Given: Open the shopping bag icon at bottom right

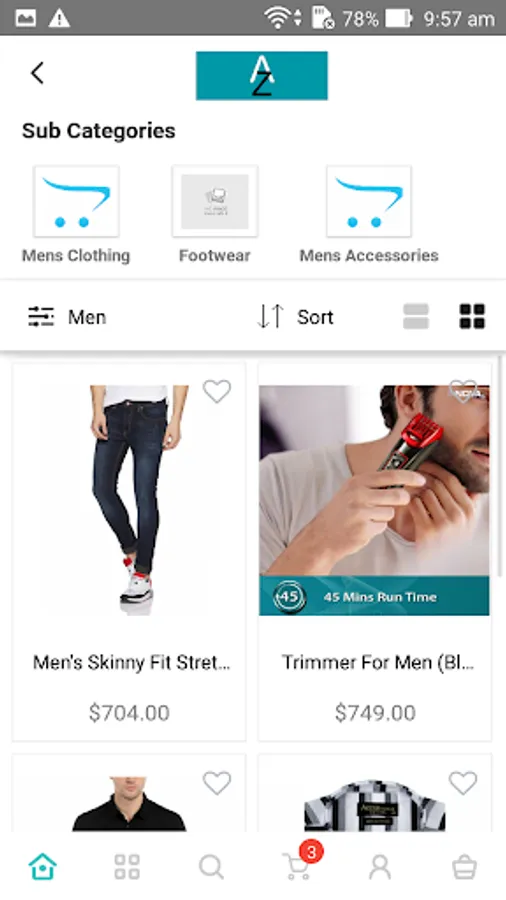Looking at the screenshot, I should [464, 867].
